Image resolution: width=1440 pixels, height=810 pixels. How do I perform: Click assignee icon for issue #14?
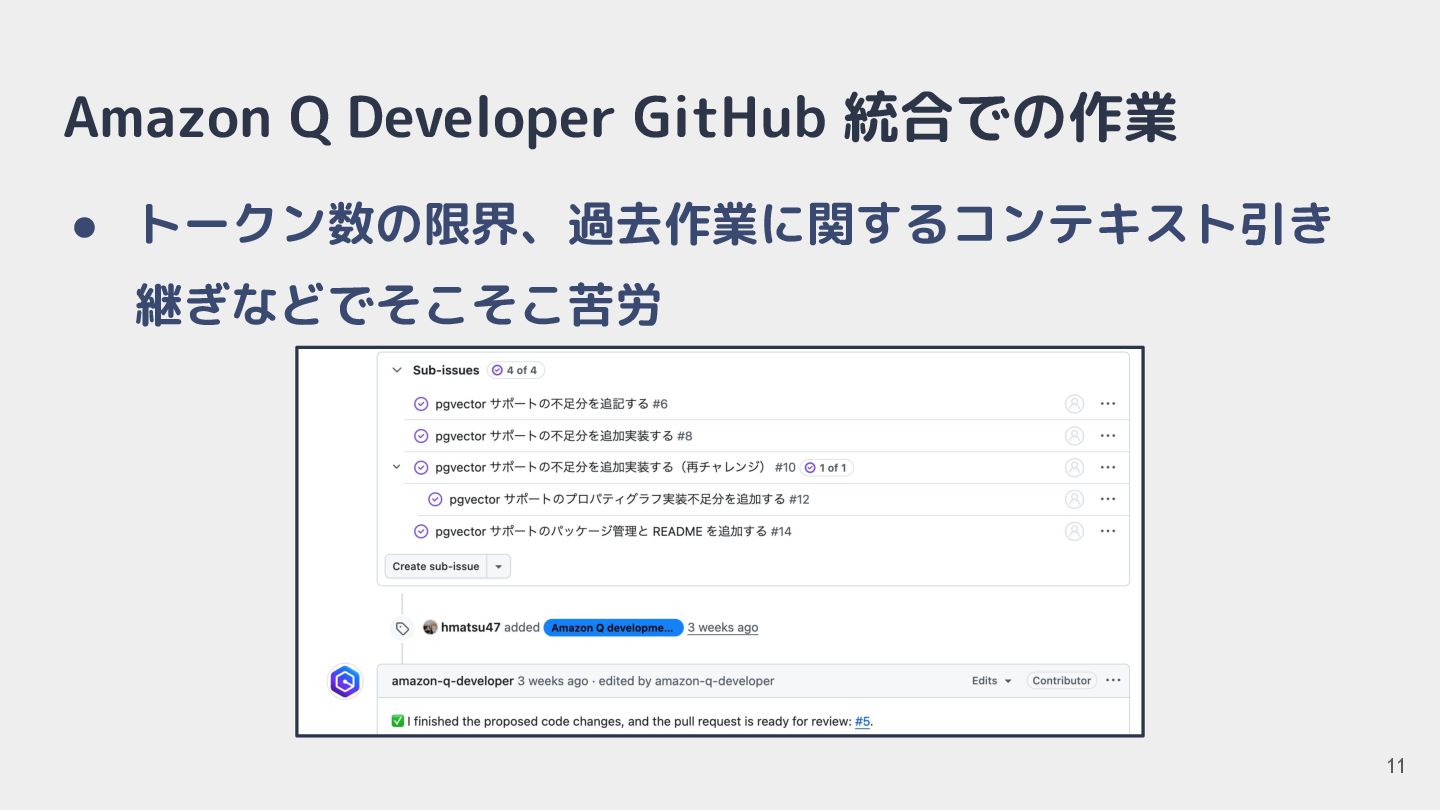coord(1074,531)
